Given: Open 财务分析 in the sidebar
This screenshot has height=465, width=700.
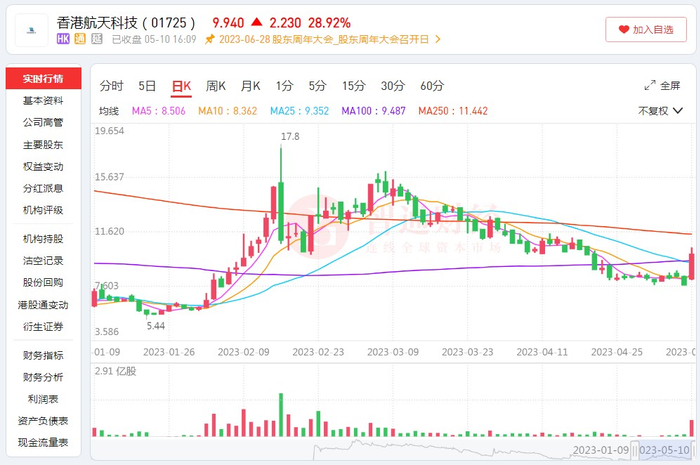Looking at the screenshot, I should (x=43, y=377).
